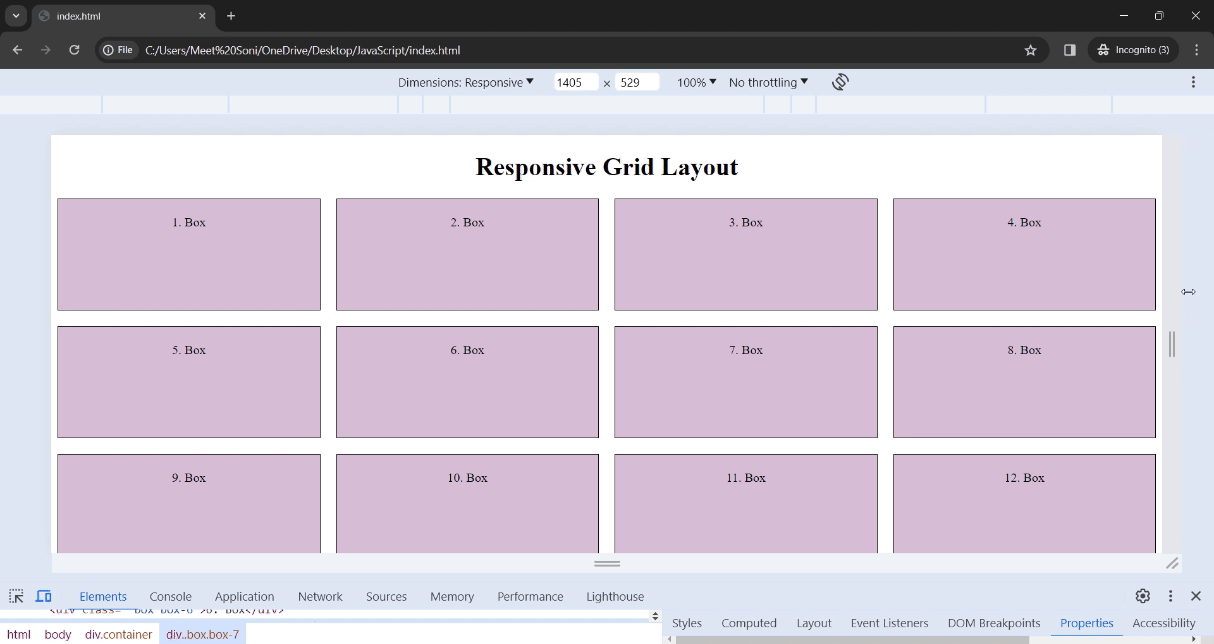The width and height of the screenshot is (1214, 644).
Task: Click the '6. Box' grid item
Action: tap(467, 382)
